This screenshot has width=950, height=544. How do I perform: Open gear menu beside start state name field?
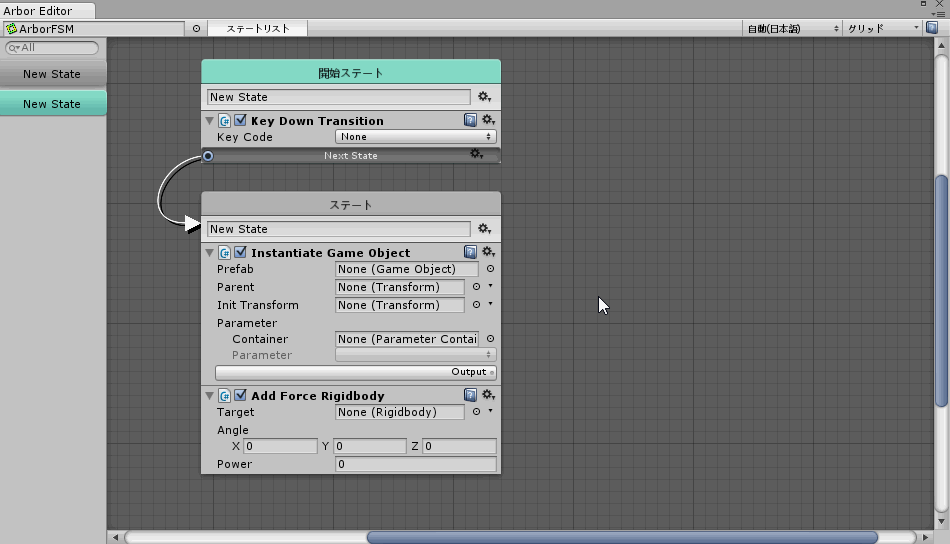484,97
